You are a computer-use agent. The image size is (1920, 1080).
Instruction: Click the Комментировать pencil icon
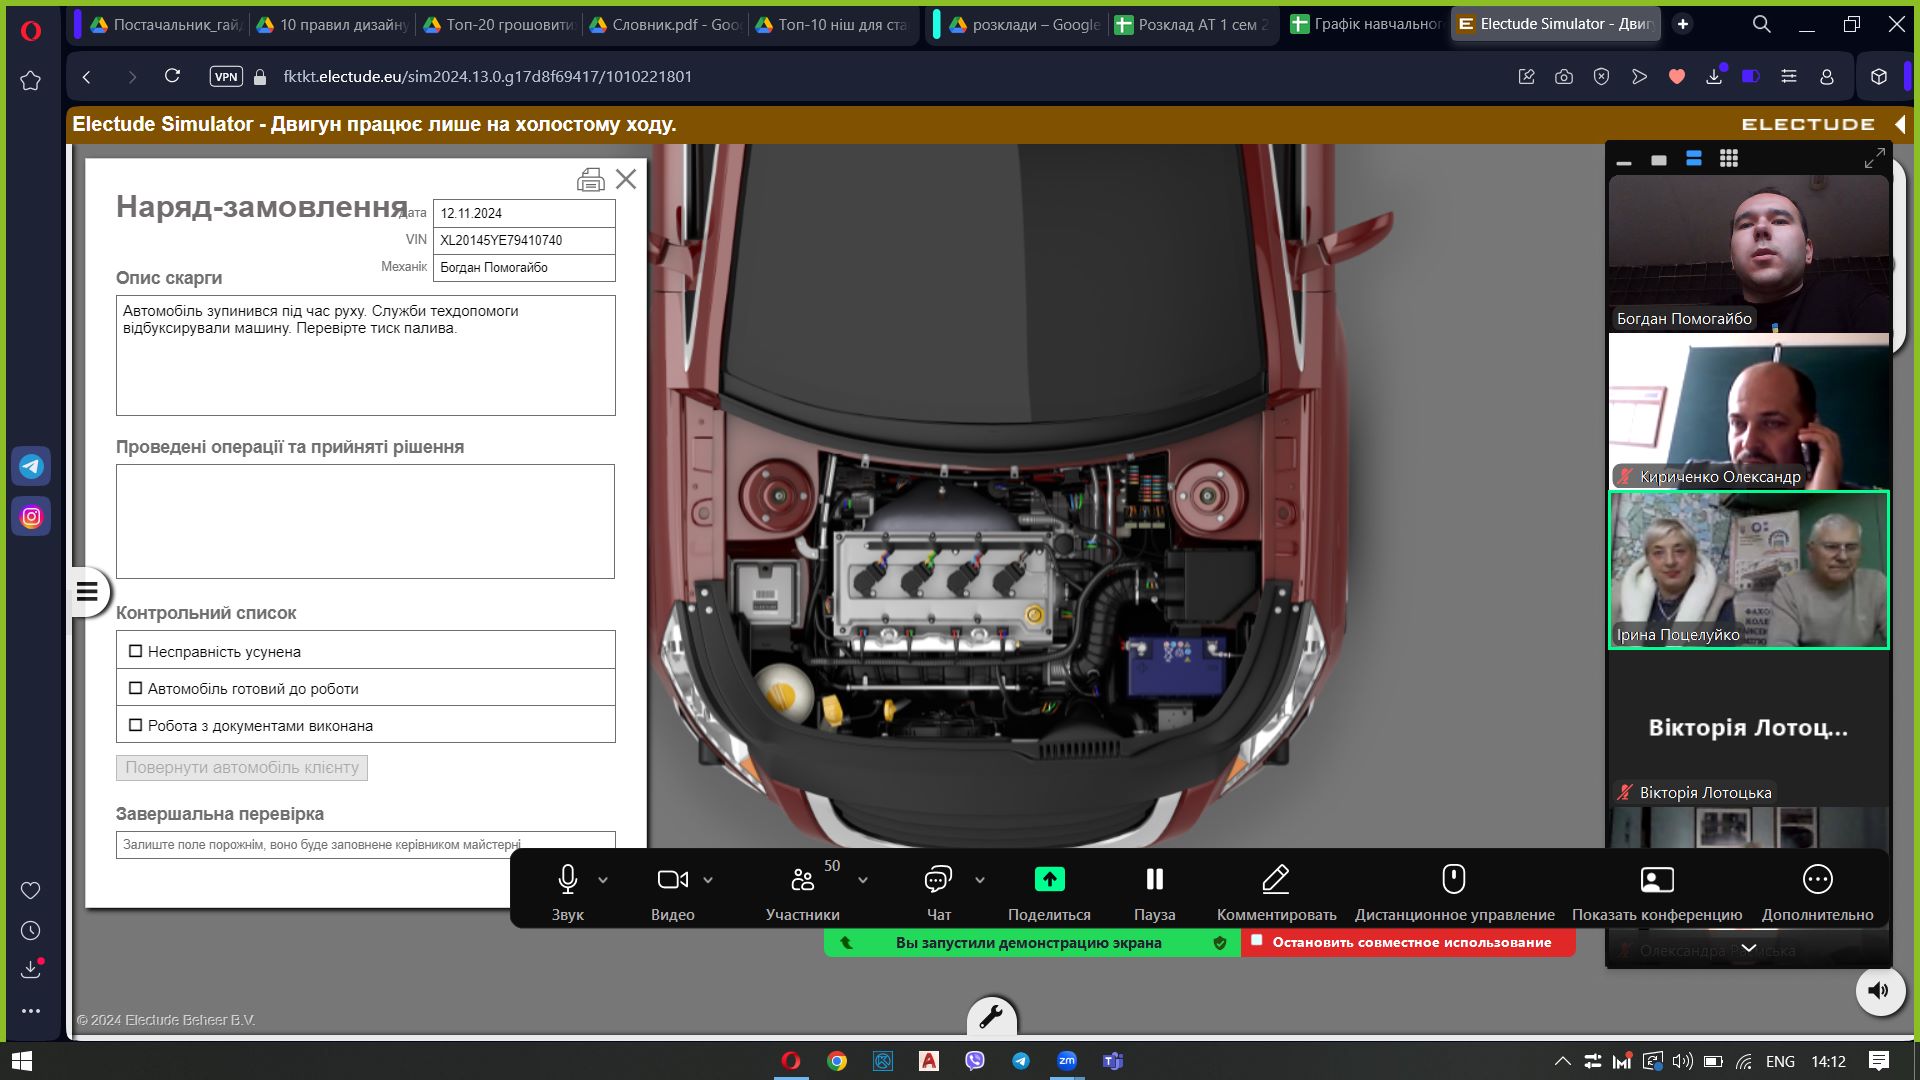pyautogui.click(x=1275, y=879)
